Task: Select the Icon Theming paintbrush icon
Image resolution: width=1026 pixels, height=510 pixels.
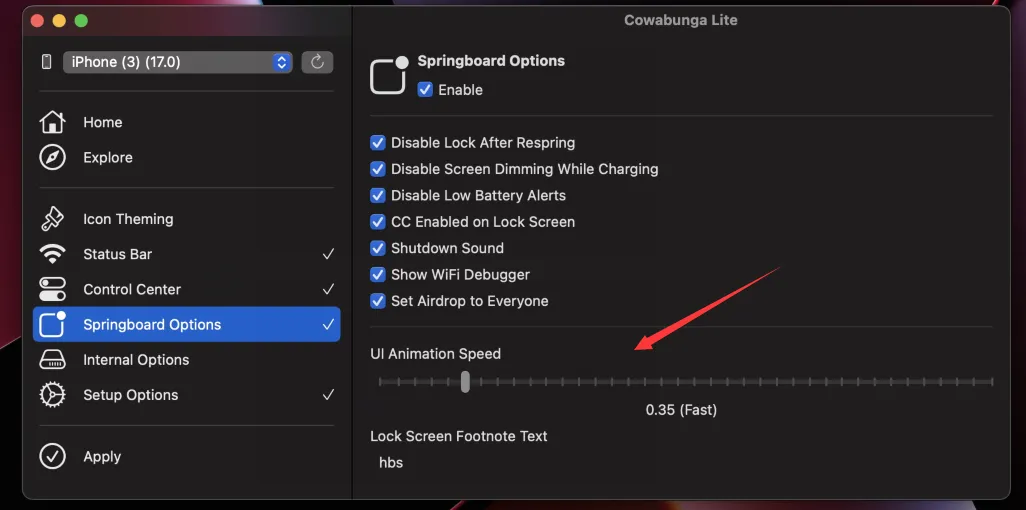Action: tap(52, 219)
